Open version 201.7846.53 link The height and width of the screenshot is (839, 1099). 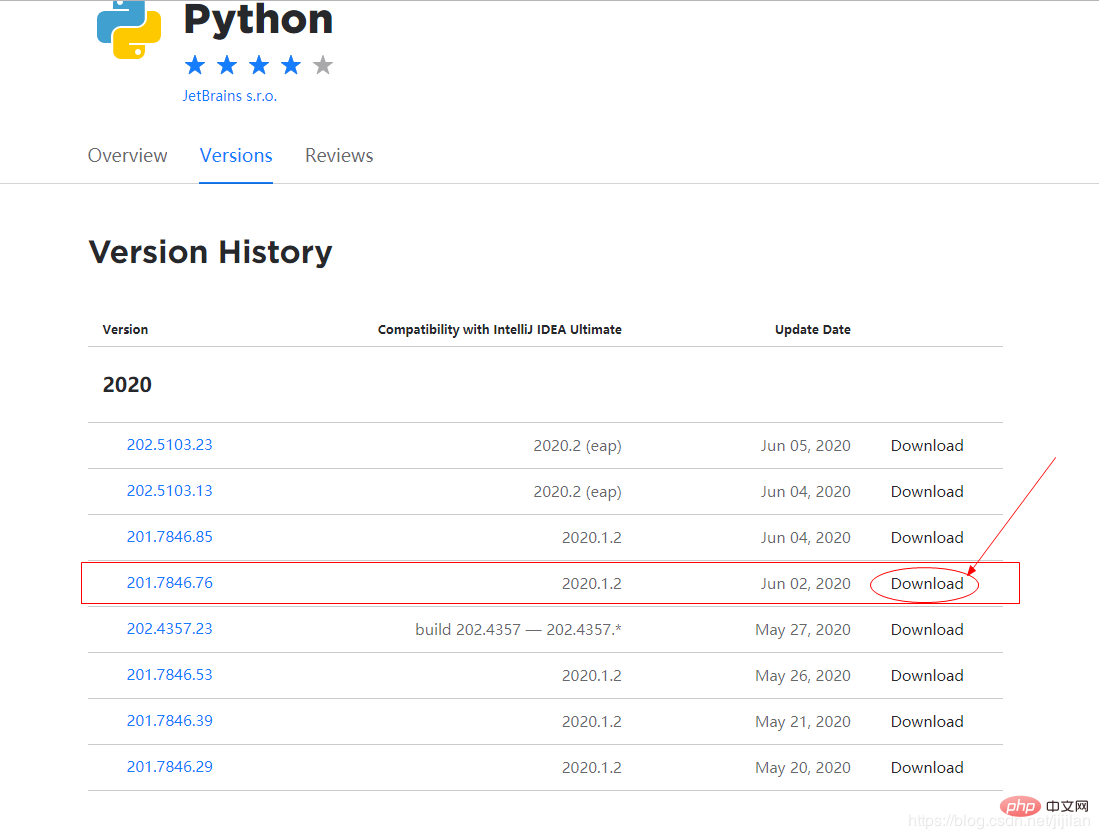click(x=169, y=675)
